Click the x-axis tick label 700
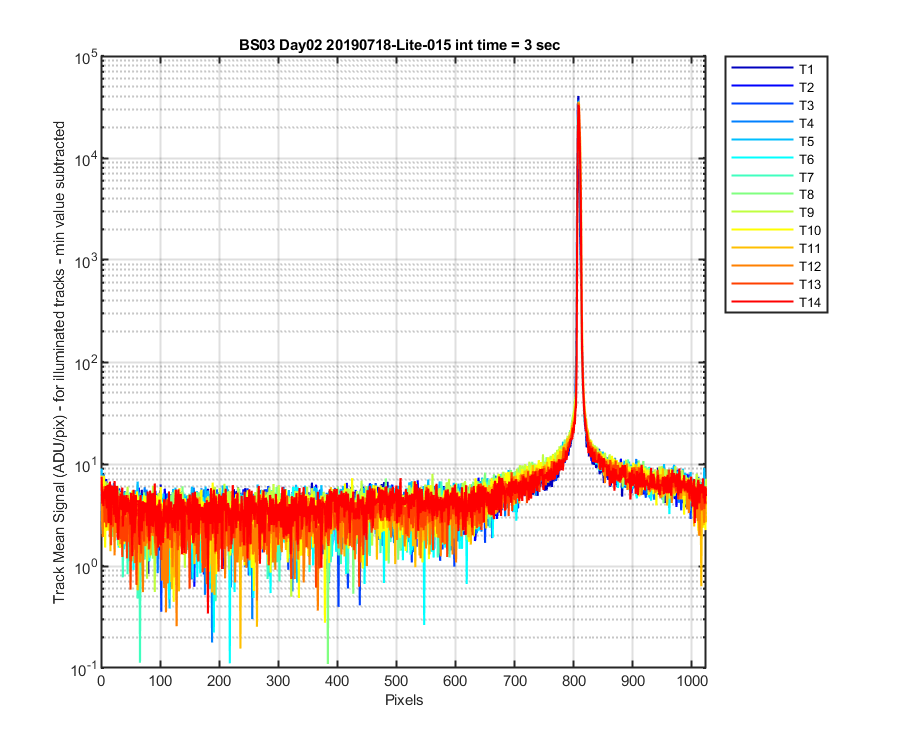 point(515,681)
